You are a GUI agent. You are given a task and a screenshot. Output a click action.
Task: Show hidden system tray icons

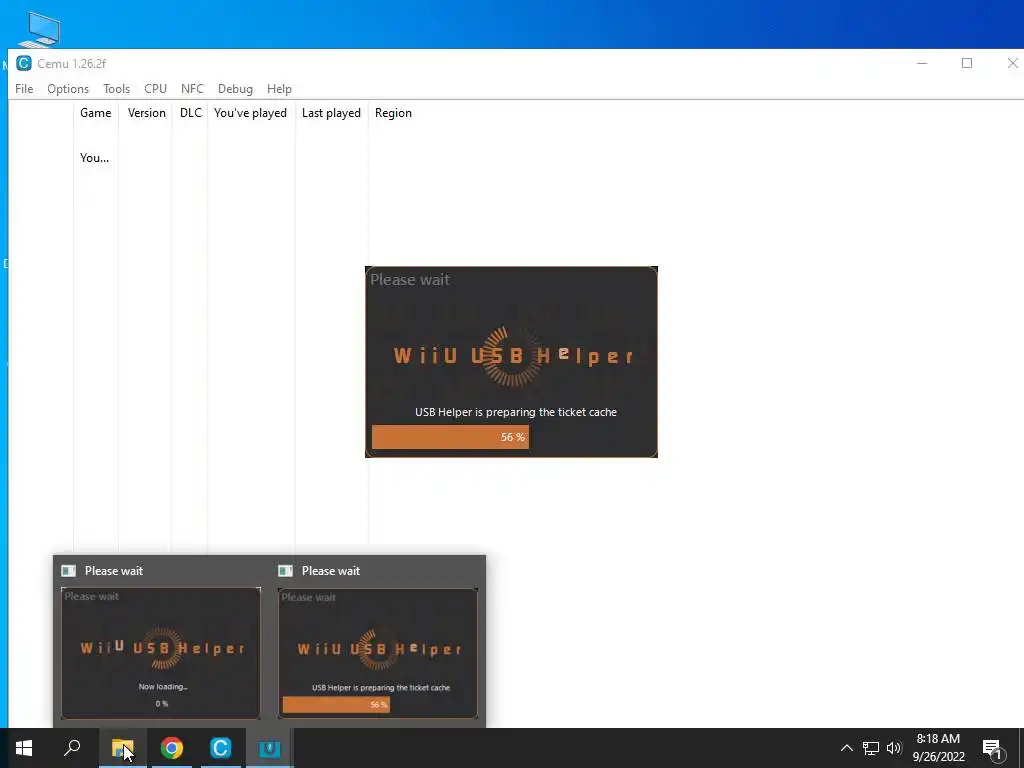(846, 748)
